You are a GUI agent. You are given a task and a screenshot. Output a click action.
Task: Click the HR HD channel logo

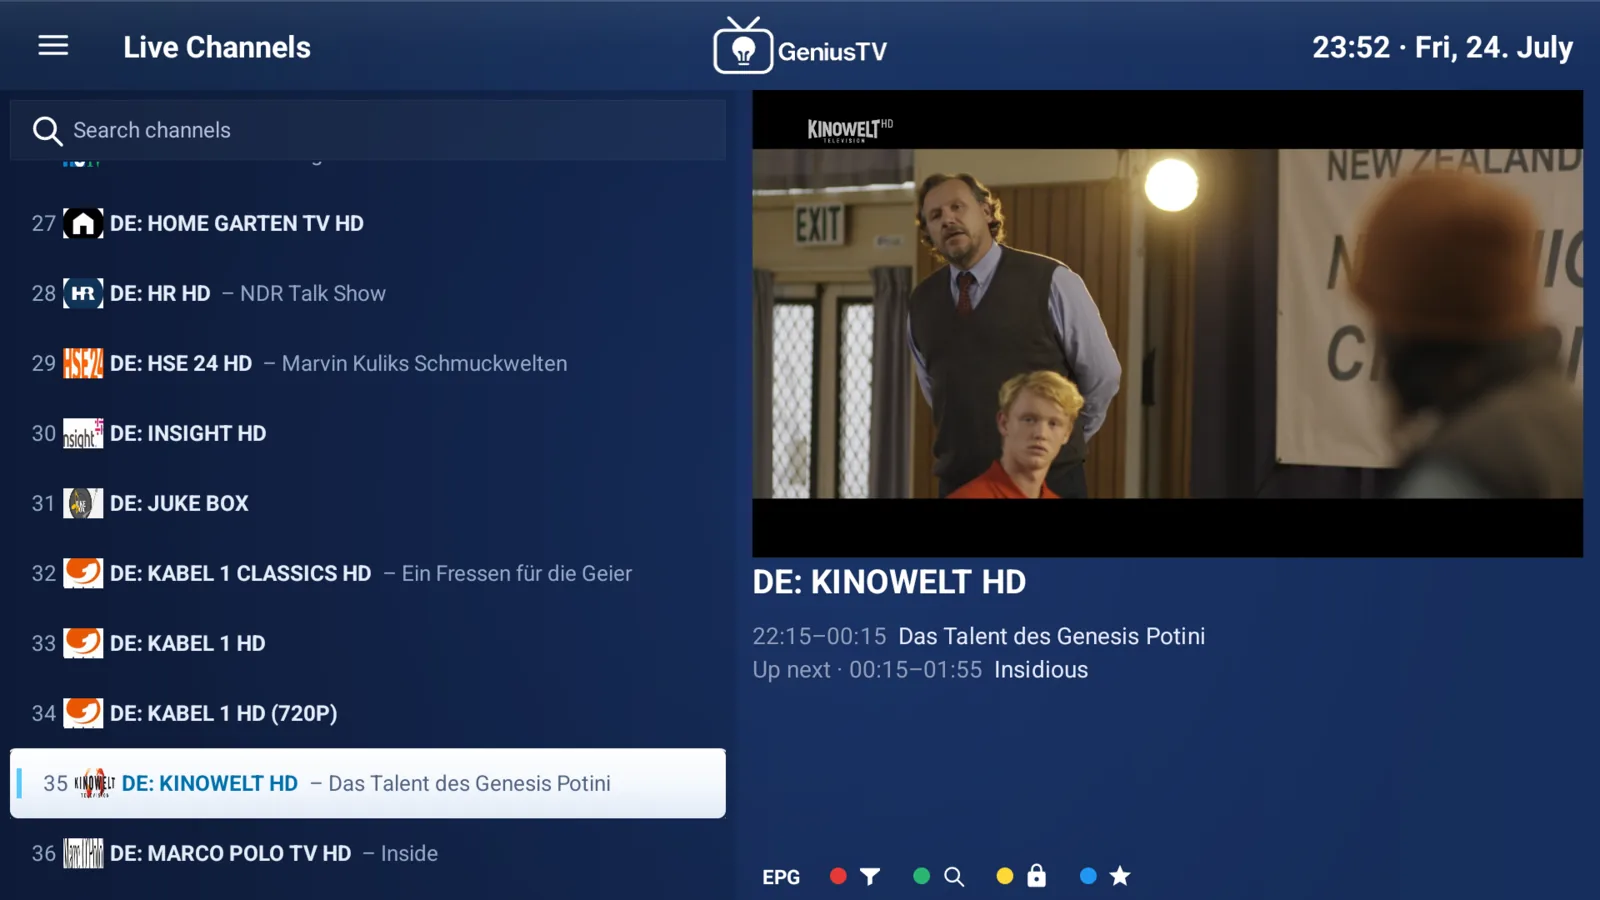click(x=83, y=293)
